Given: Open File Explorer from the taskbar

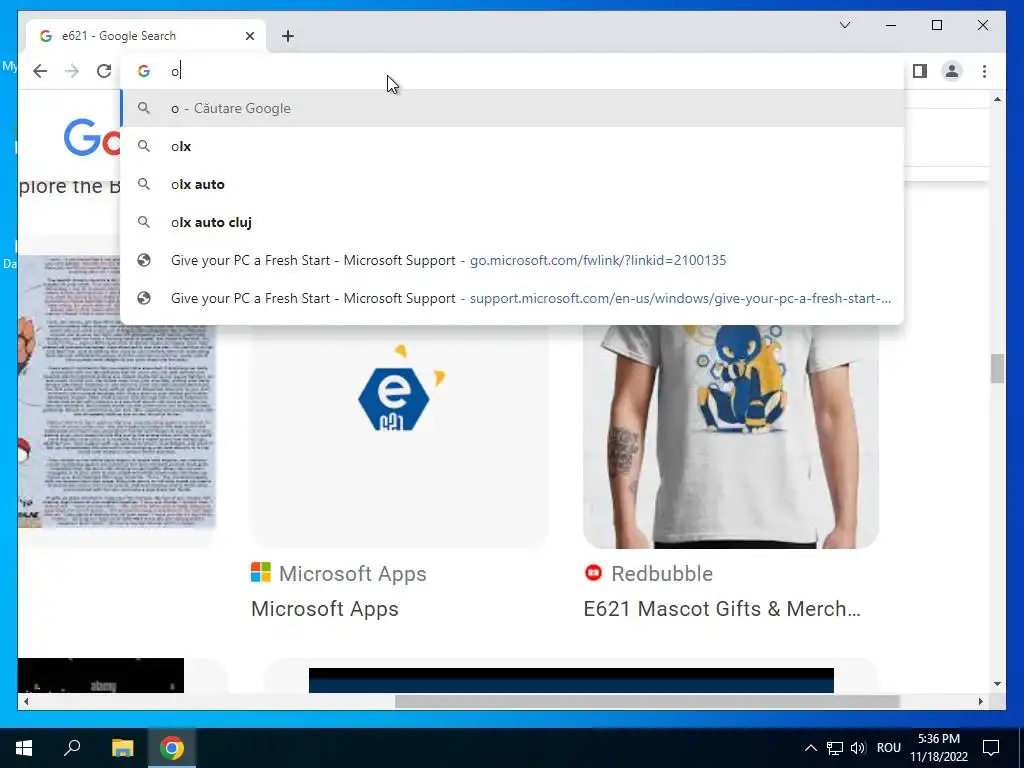Looking at the screenshot, I should coord(122,748).
